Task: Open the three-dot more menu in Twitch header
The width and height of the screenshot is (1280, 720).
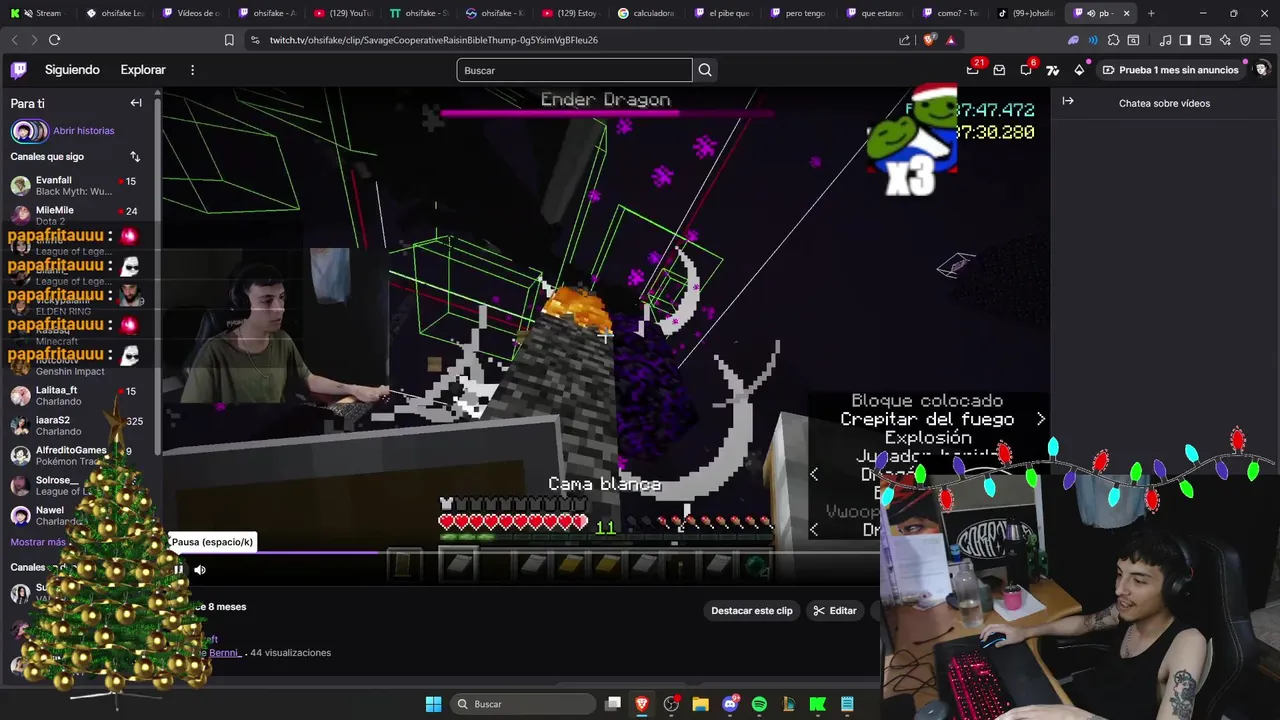Action: coord(192,70)
